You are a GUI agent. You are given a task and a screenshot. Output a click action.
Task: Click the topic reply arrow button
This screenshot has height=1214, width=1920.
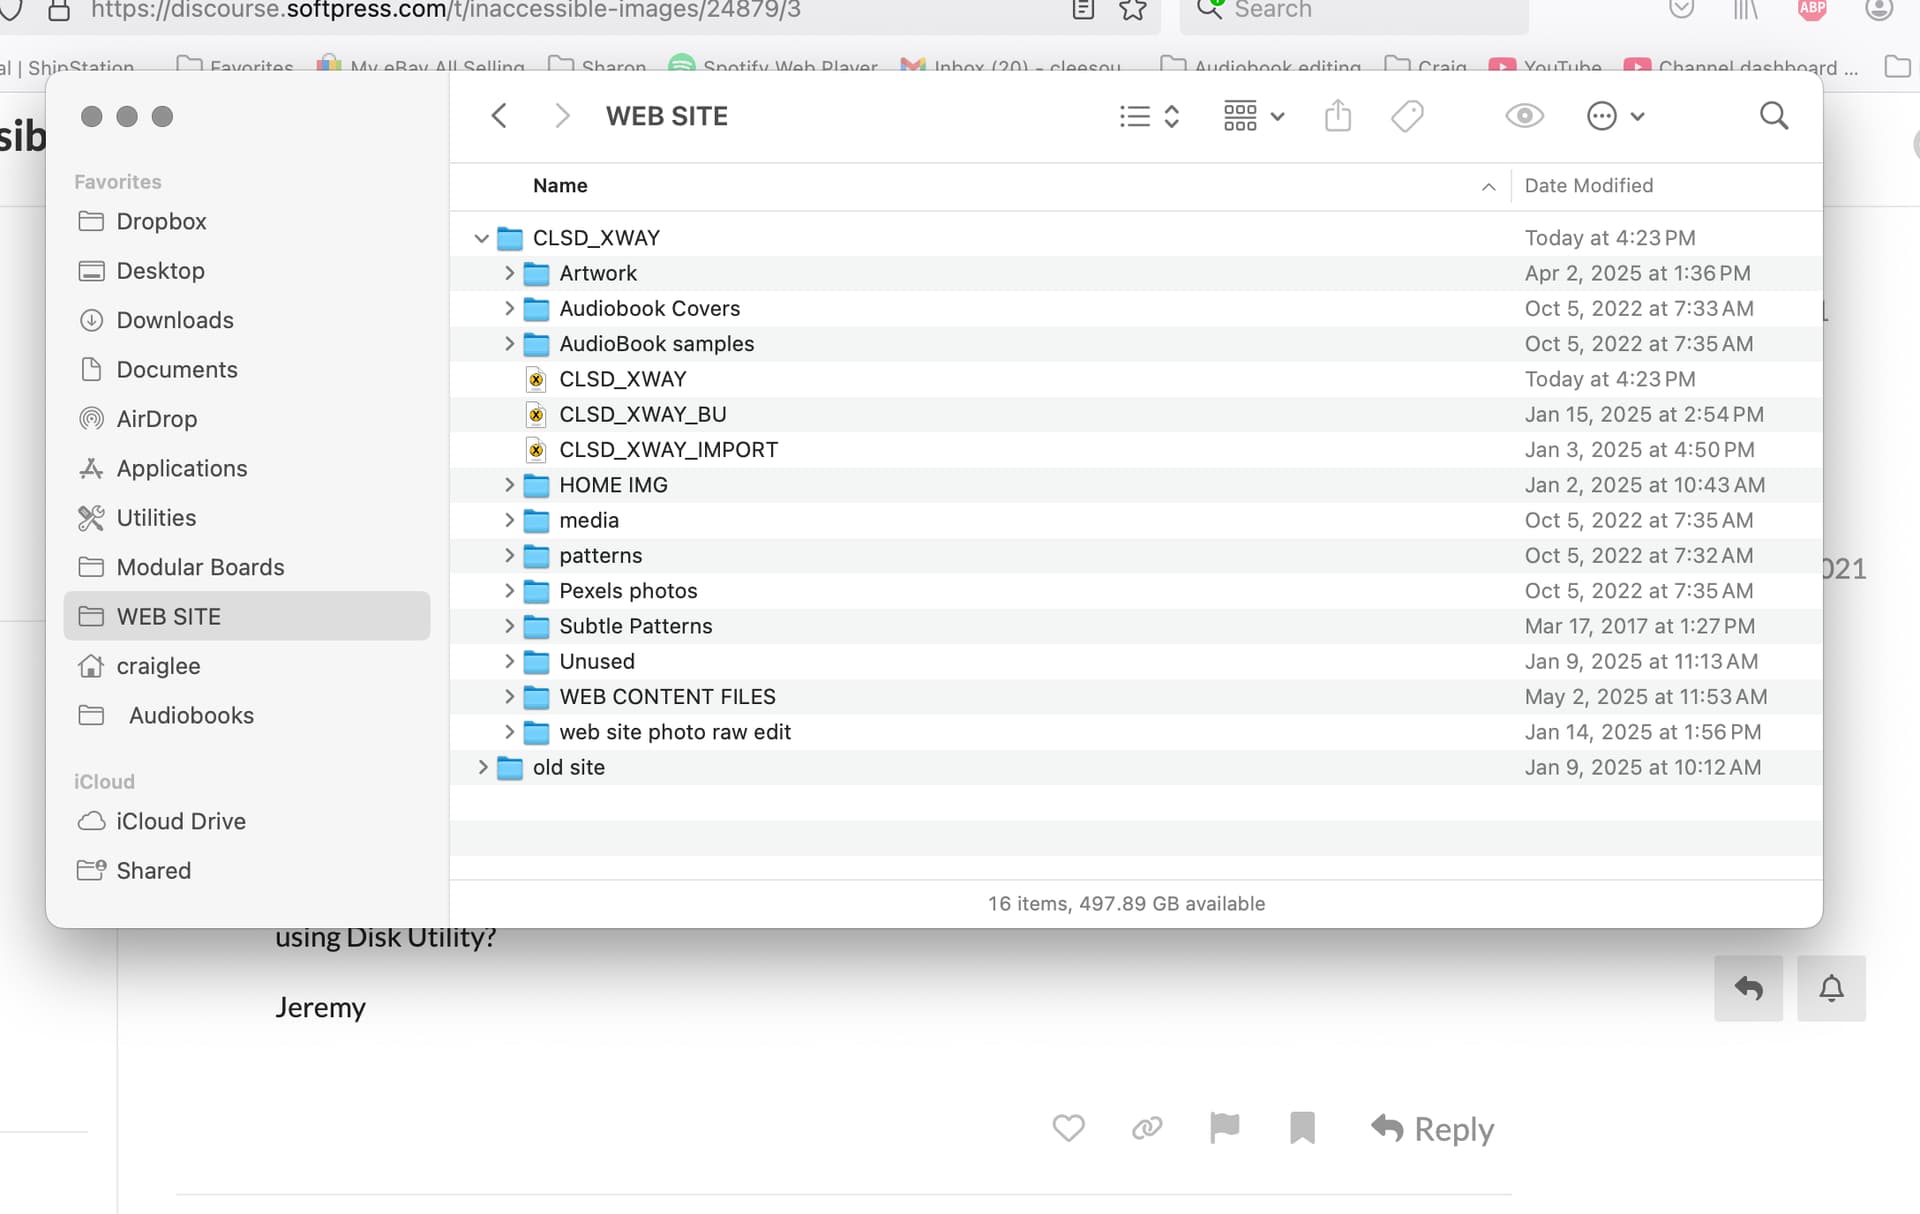[1748, 988]
